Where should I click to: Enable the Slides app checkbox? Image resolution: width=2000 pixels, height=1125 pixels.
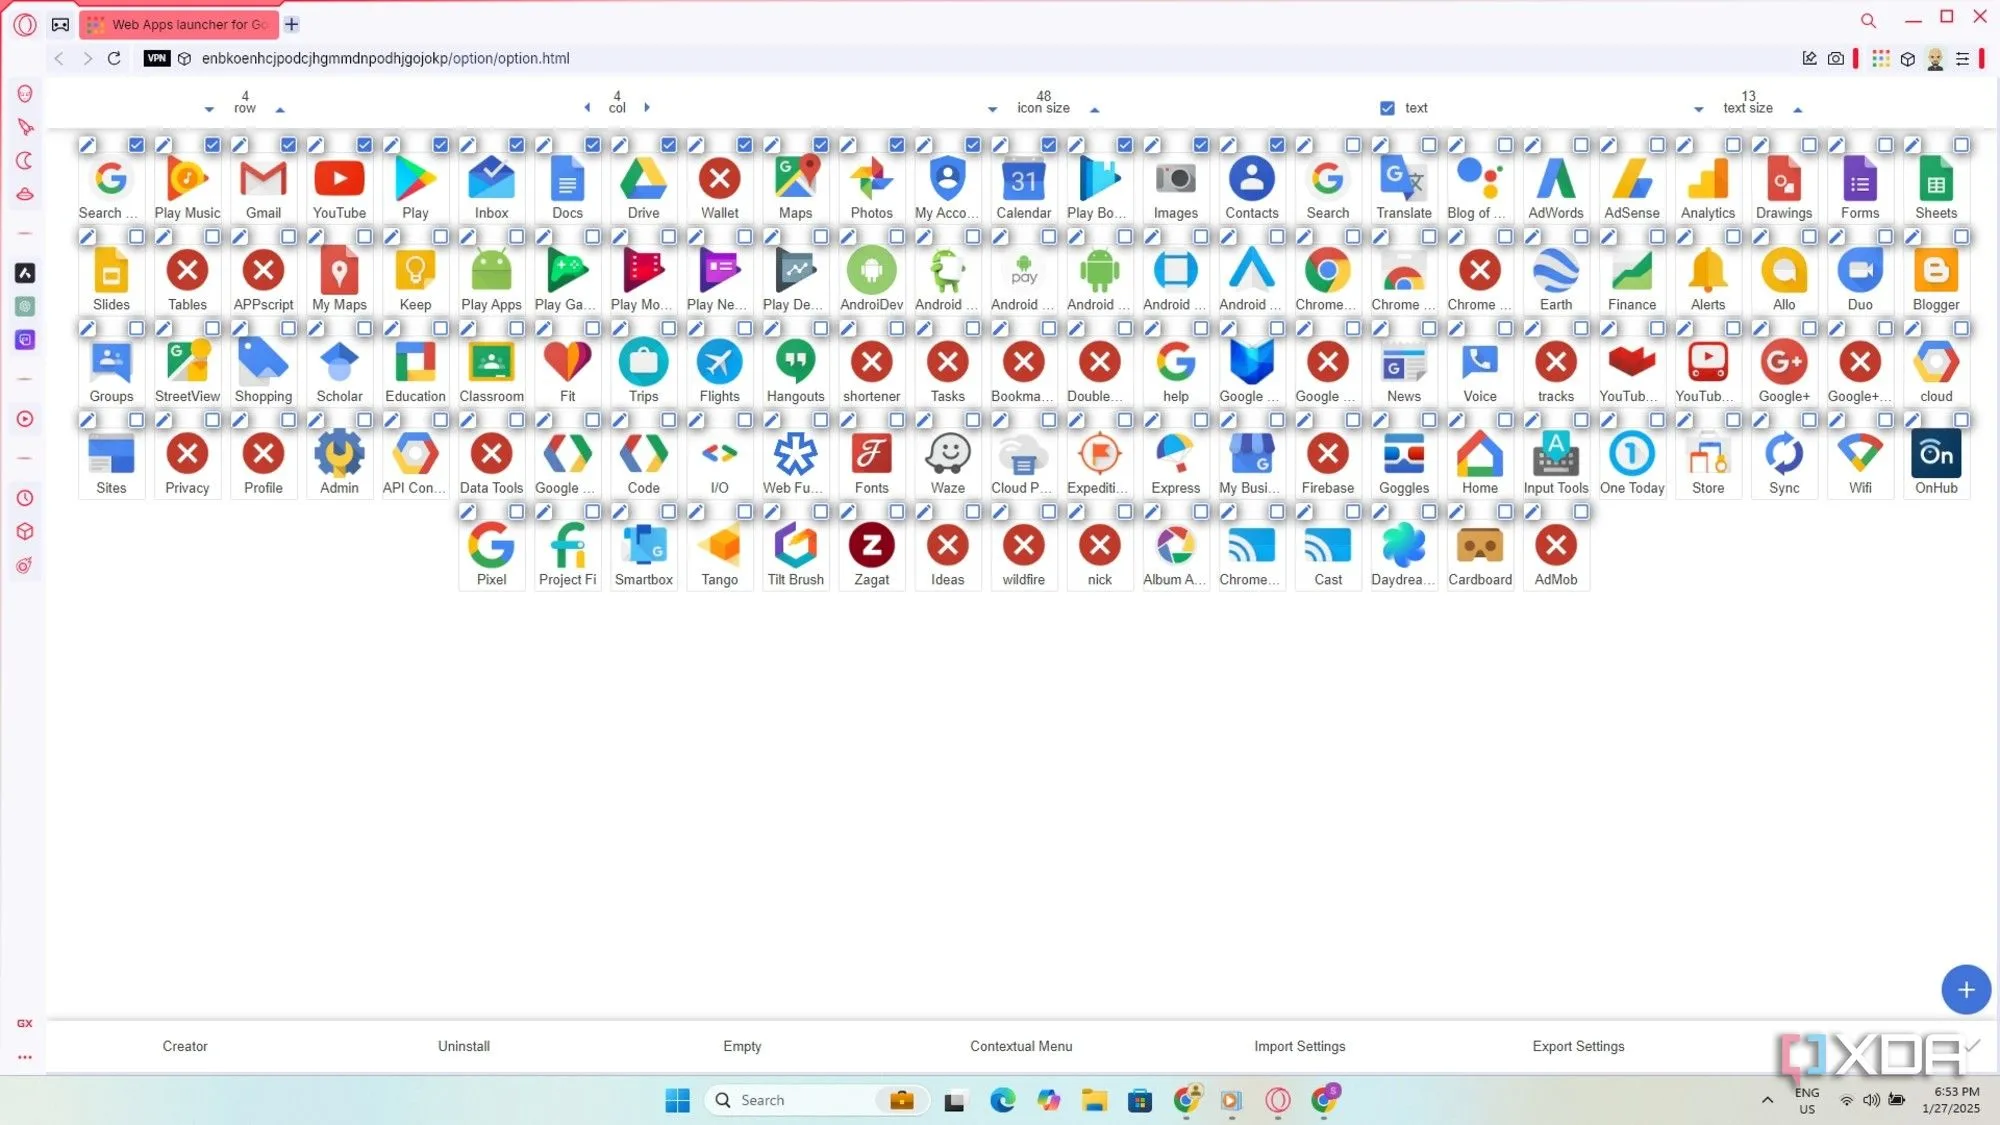[136, 237]
